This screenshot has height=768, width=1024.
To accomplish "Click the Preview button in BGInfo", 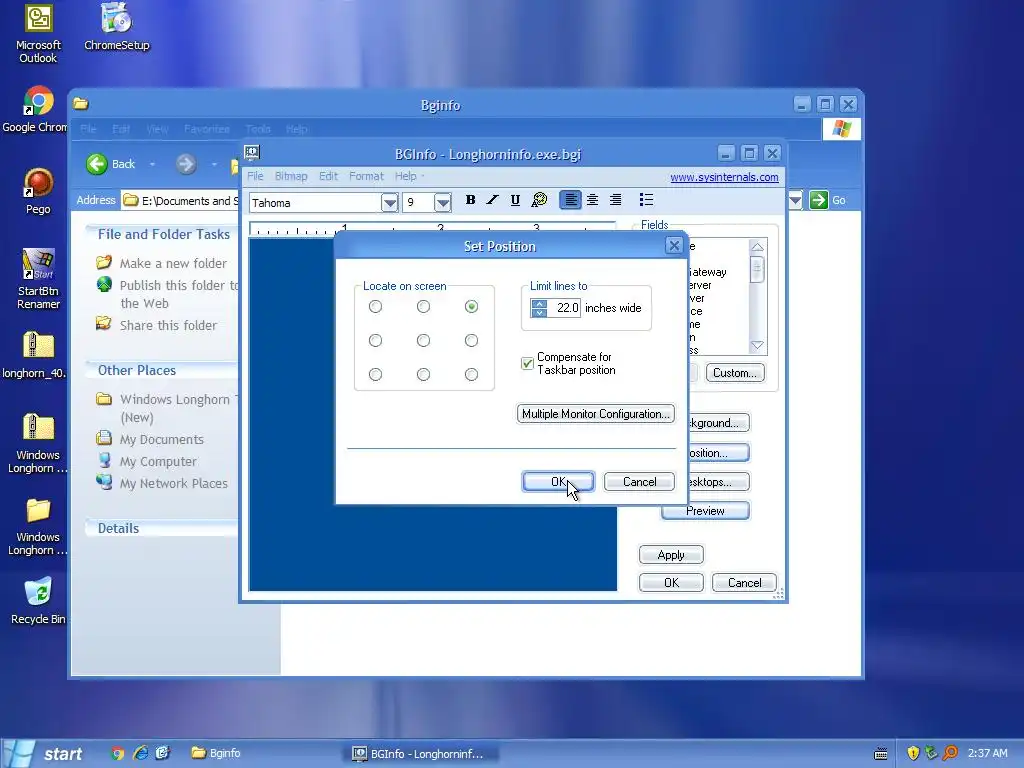I will 705,511.
